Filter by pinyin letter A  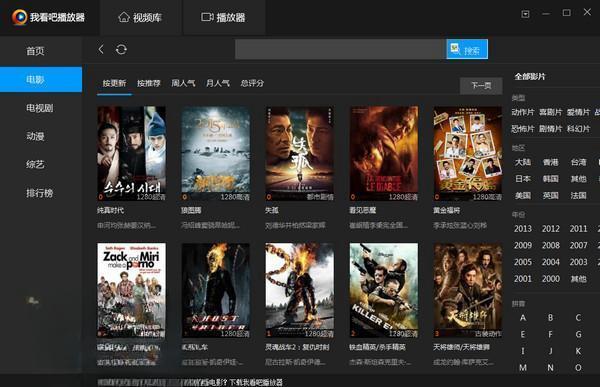coord(523,318)
